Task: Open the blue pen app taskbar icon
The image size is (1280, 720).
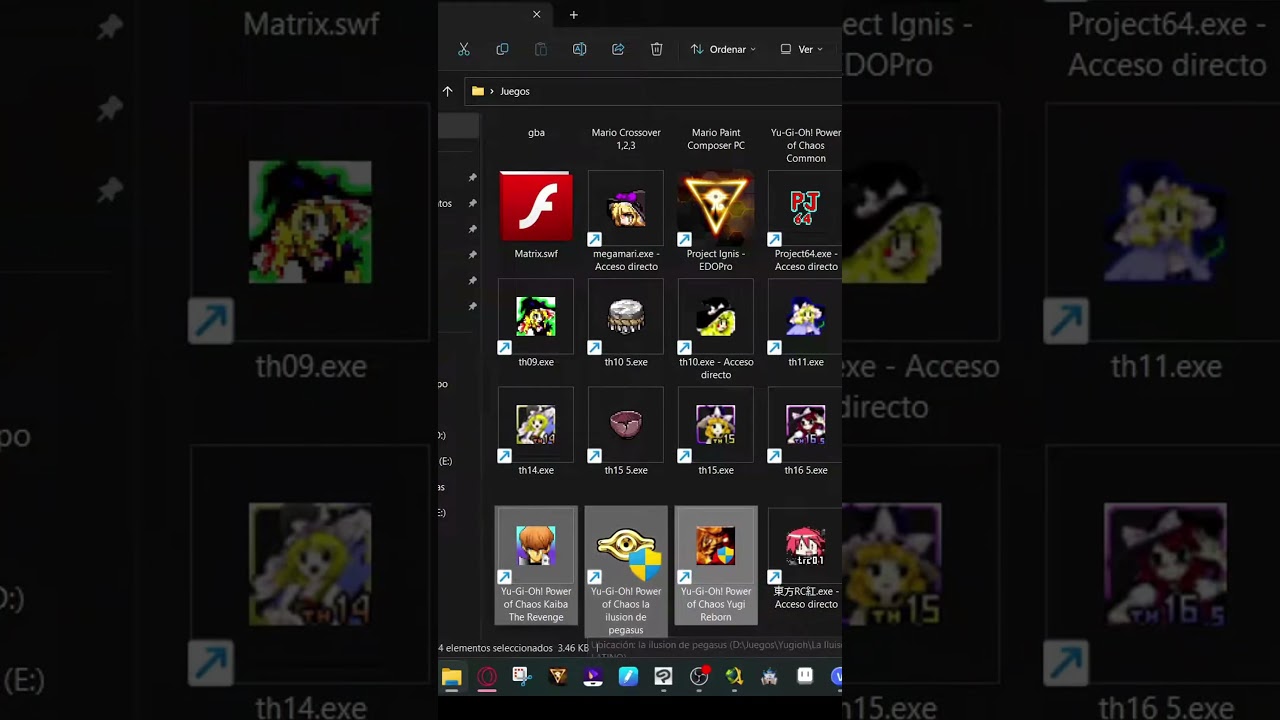Action: 628,677
